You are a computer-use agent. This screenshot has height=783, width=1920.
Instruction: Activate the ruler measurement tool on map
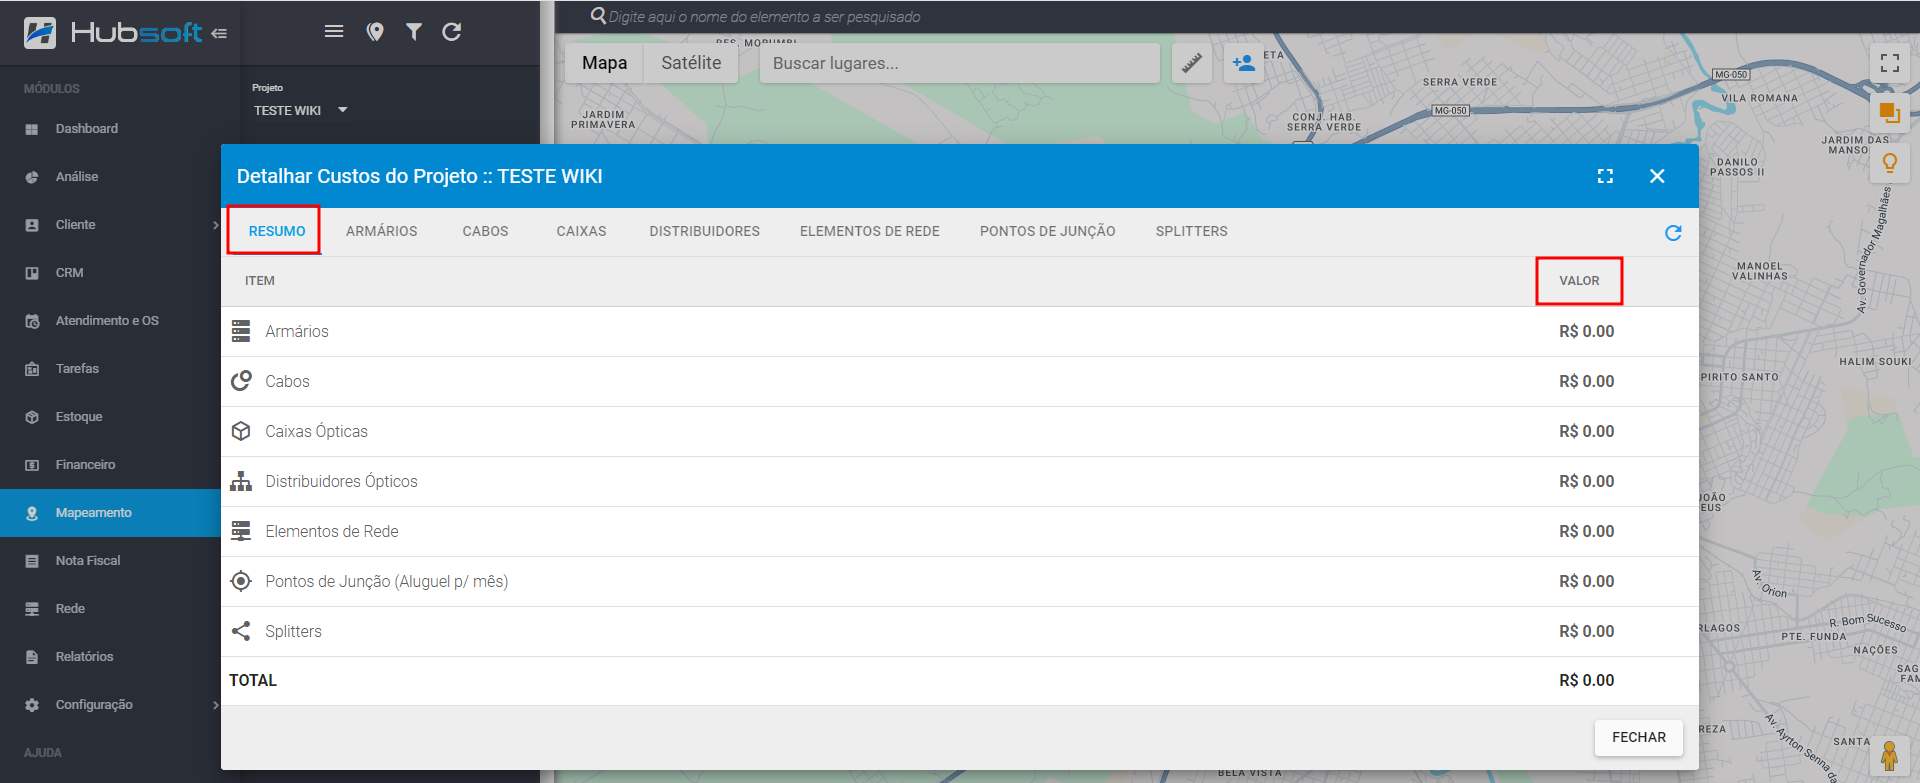1192,63
